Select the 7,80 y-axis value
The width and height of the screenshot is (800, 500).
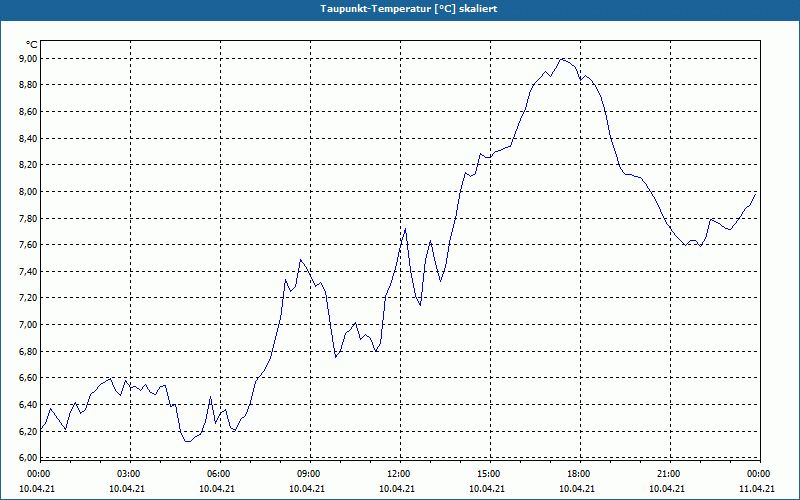click(29, 218)
